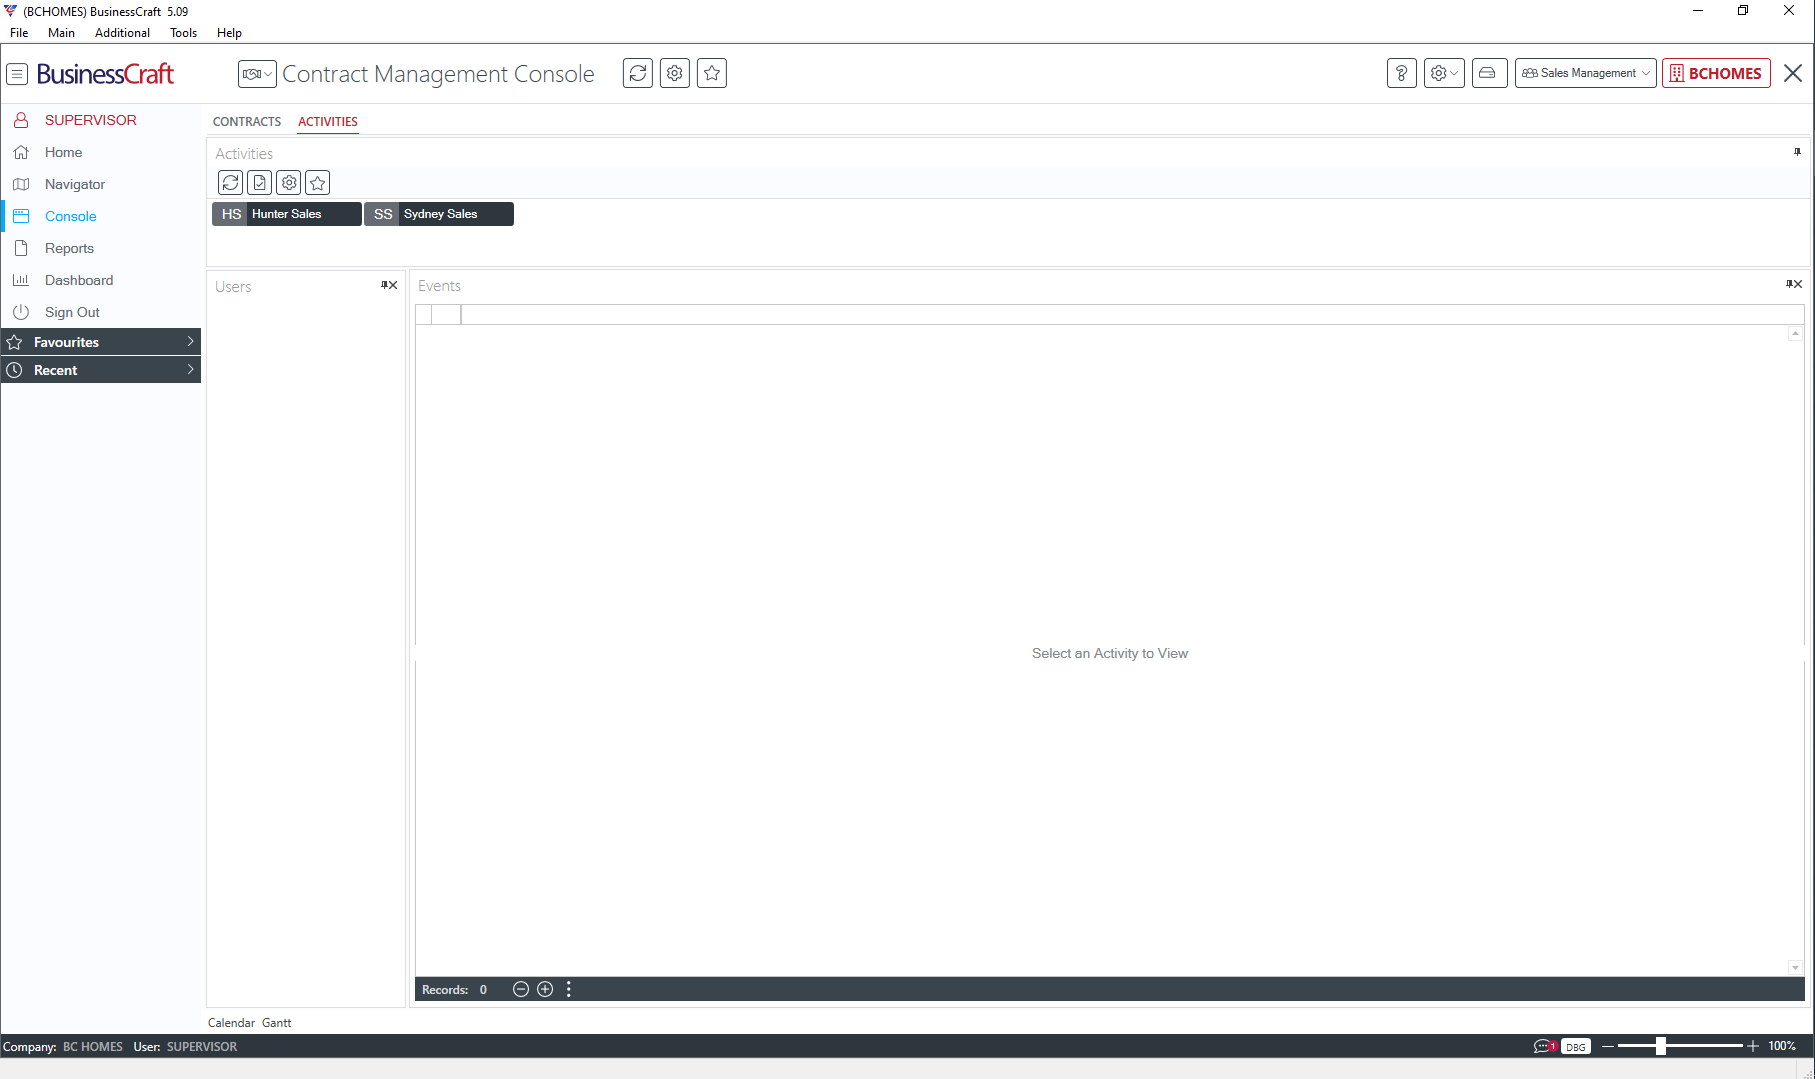Click the Events scrollbar up arrow

coord(1796,334)
